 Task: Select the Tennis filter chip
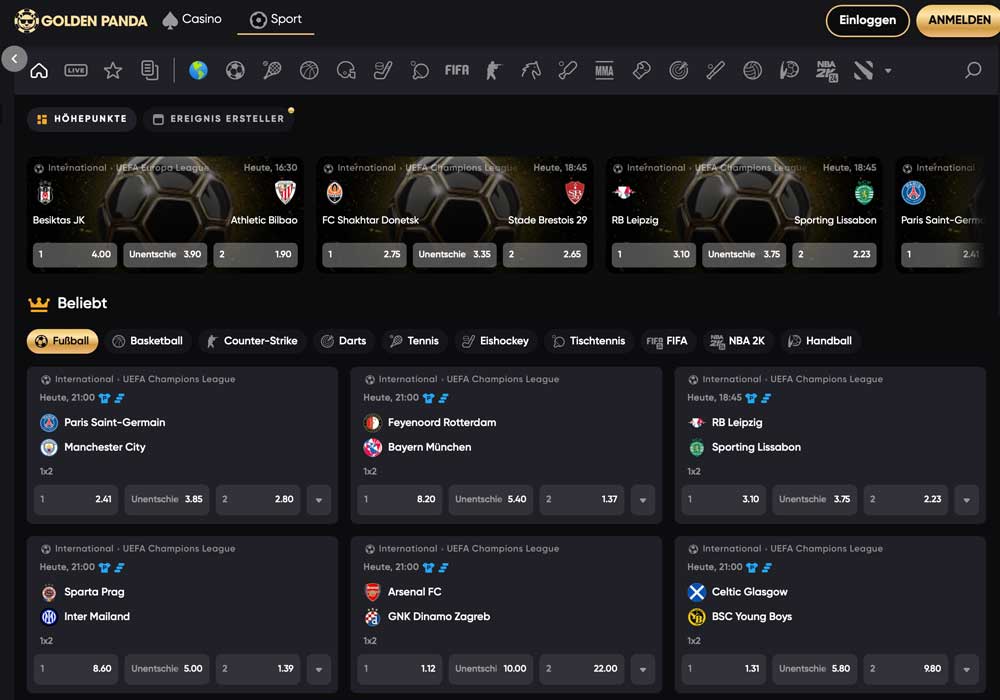point(415,341)
